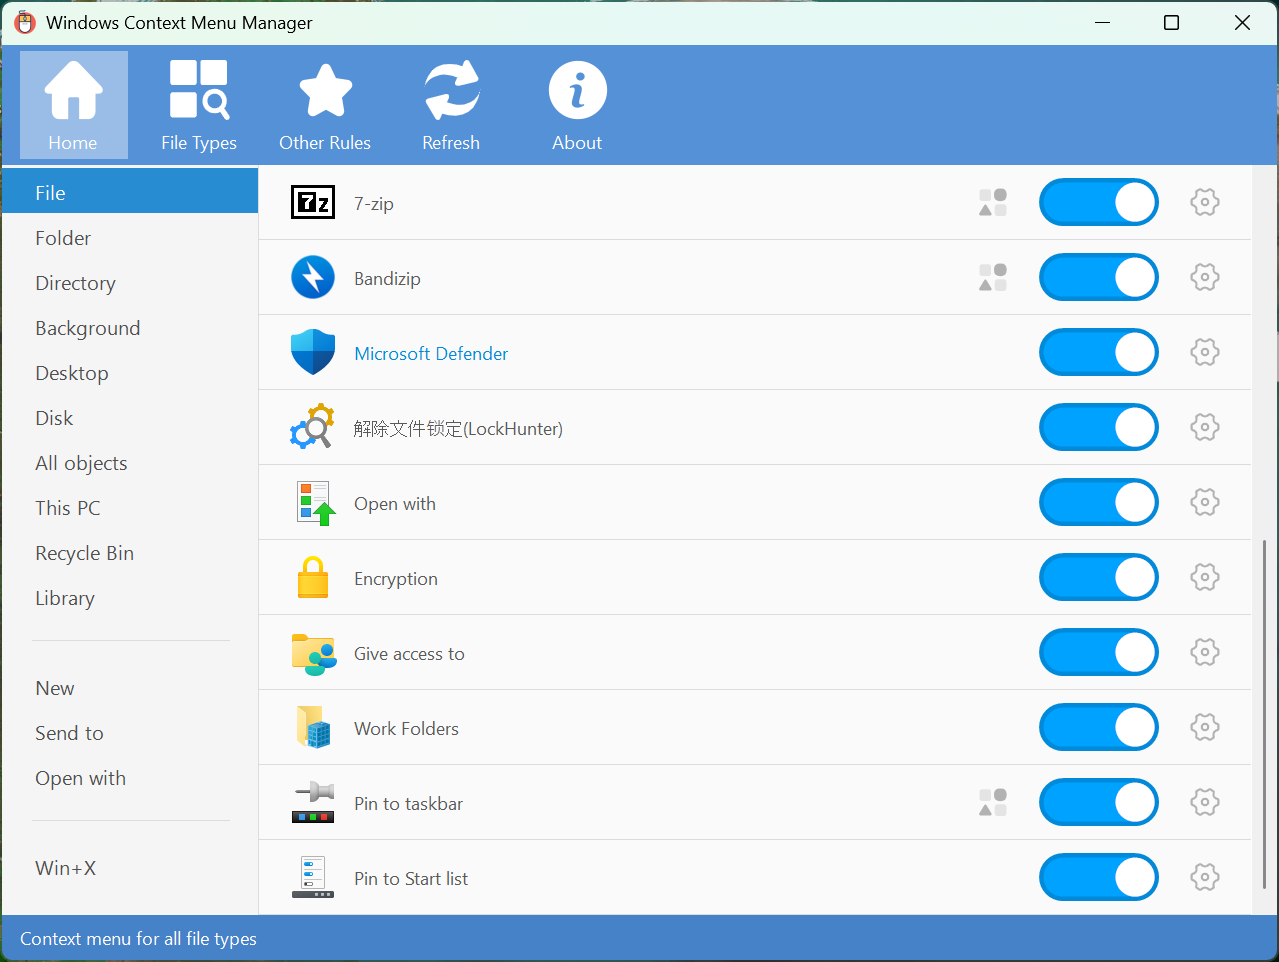Toggle the Give access to switch

1099,652
